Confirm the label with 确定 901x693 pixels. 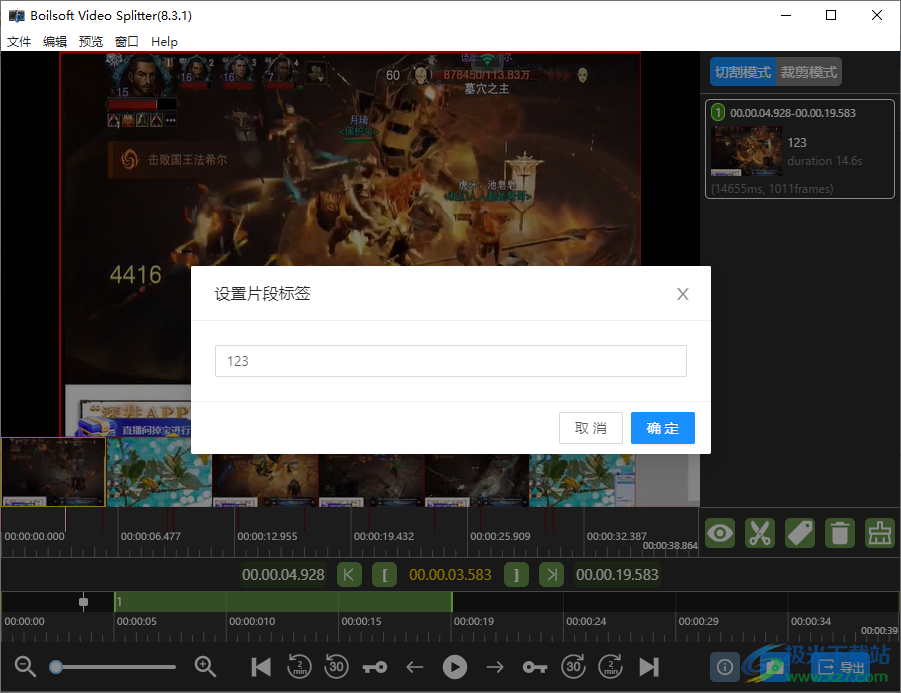pos(662,427)
